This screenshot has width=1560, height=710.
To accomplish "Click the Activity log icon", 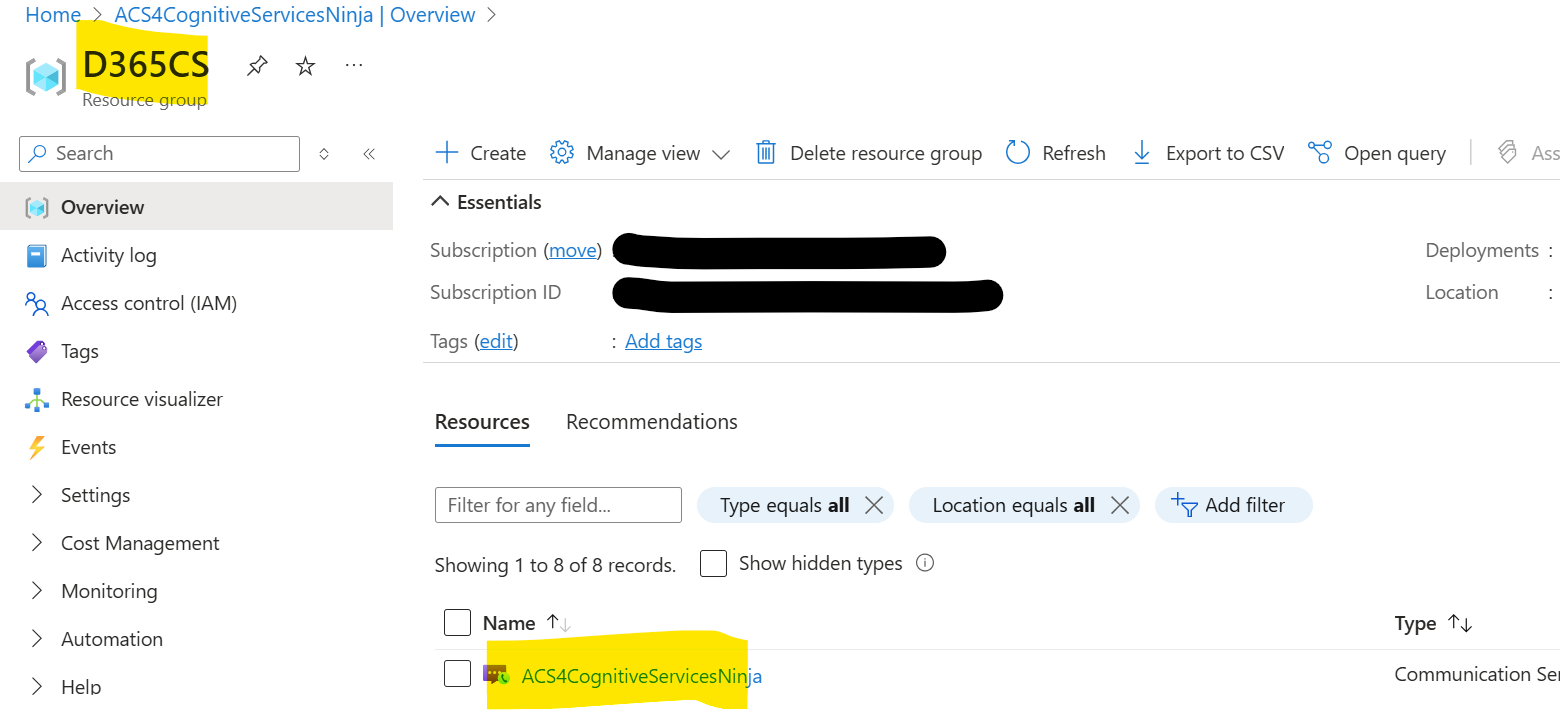I will 37,256.
